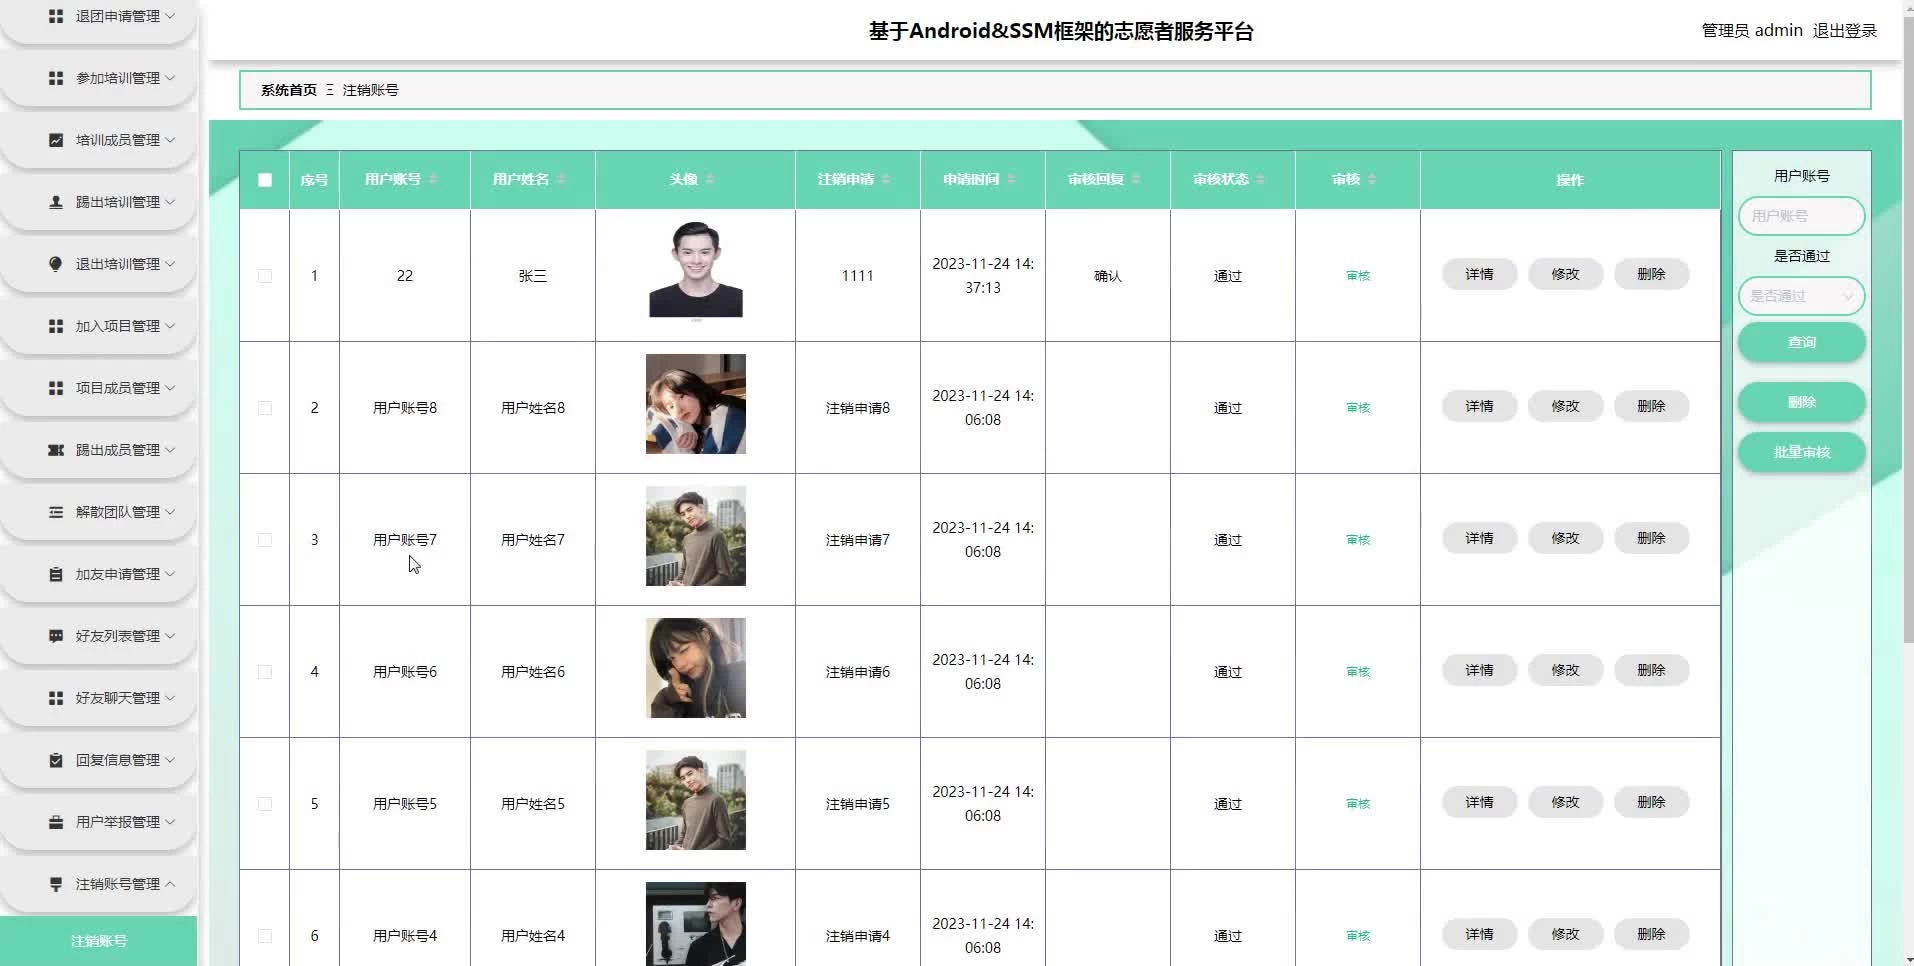Screen dimensions: 1914x966
Task: Click the 踢出成员管理 camera icon
Action: point(56,450)
